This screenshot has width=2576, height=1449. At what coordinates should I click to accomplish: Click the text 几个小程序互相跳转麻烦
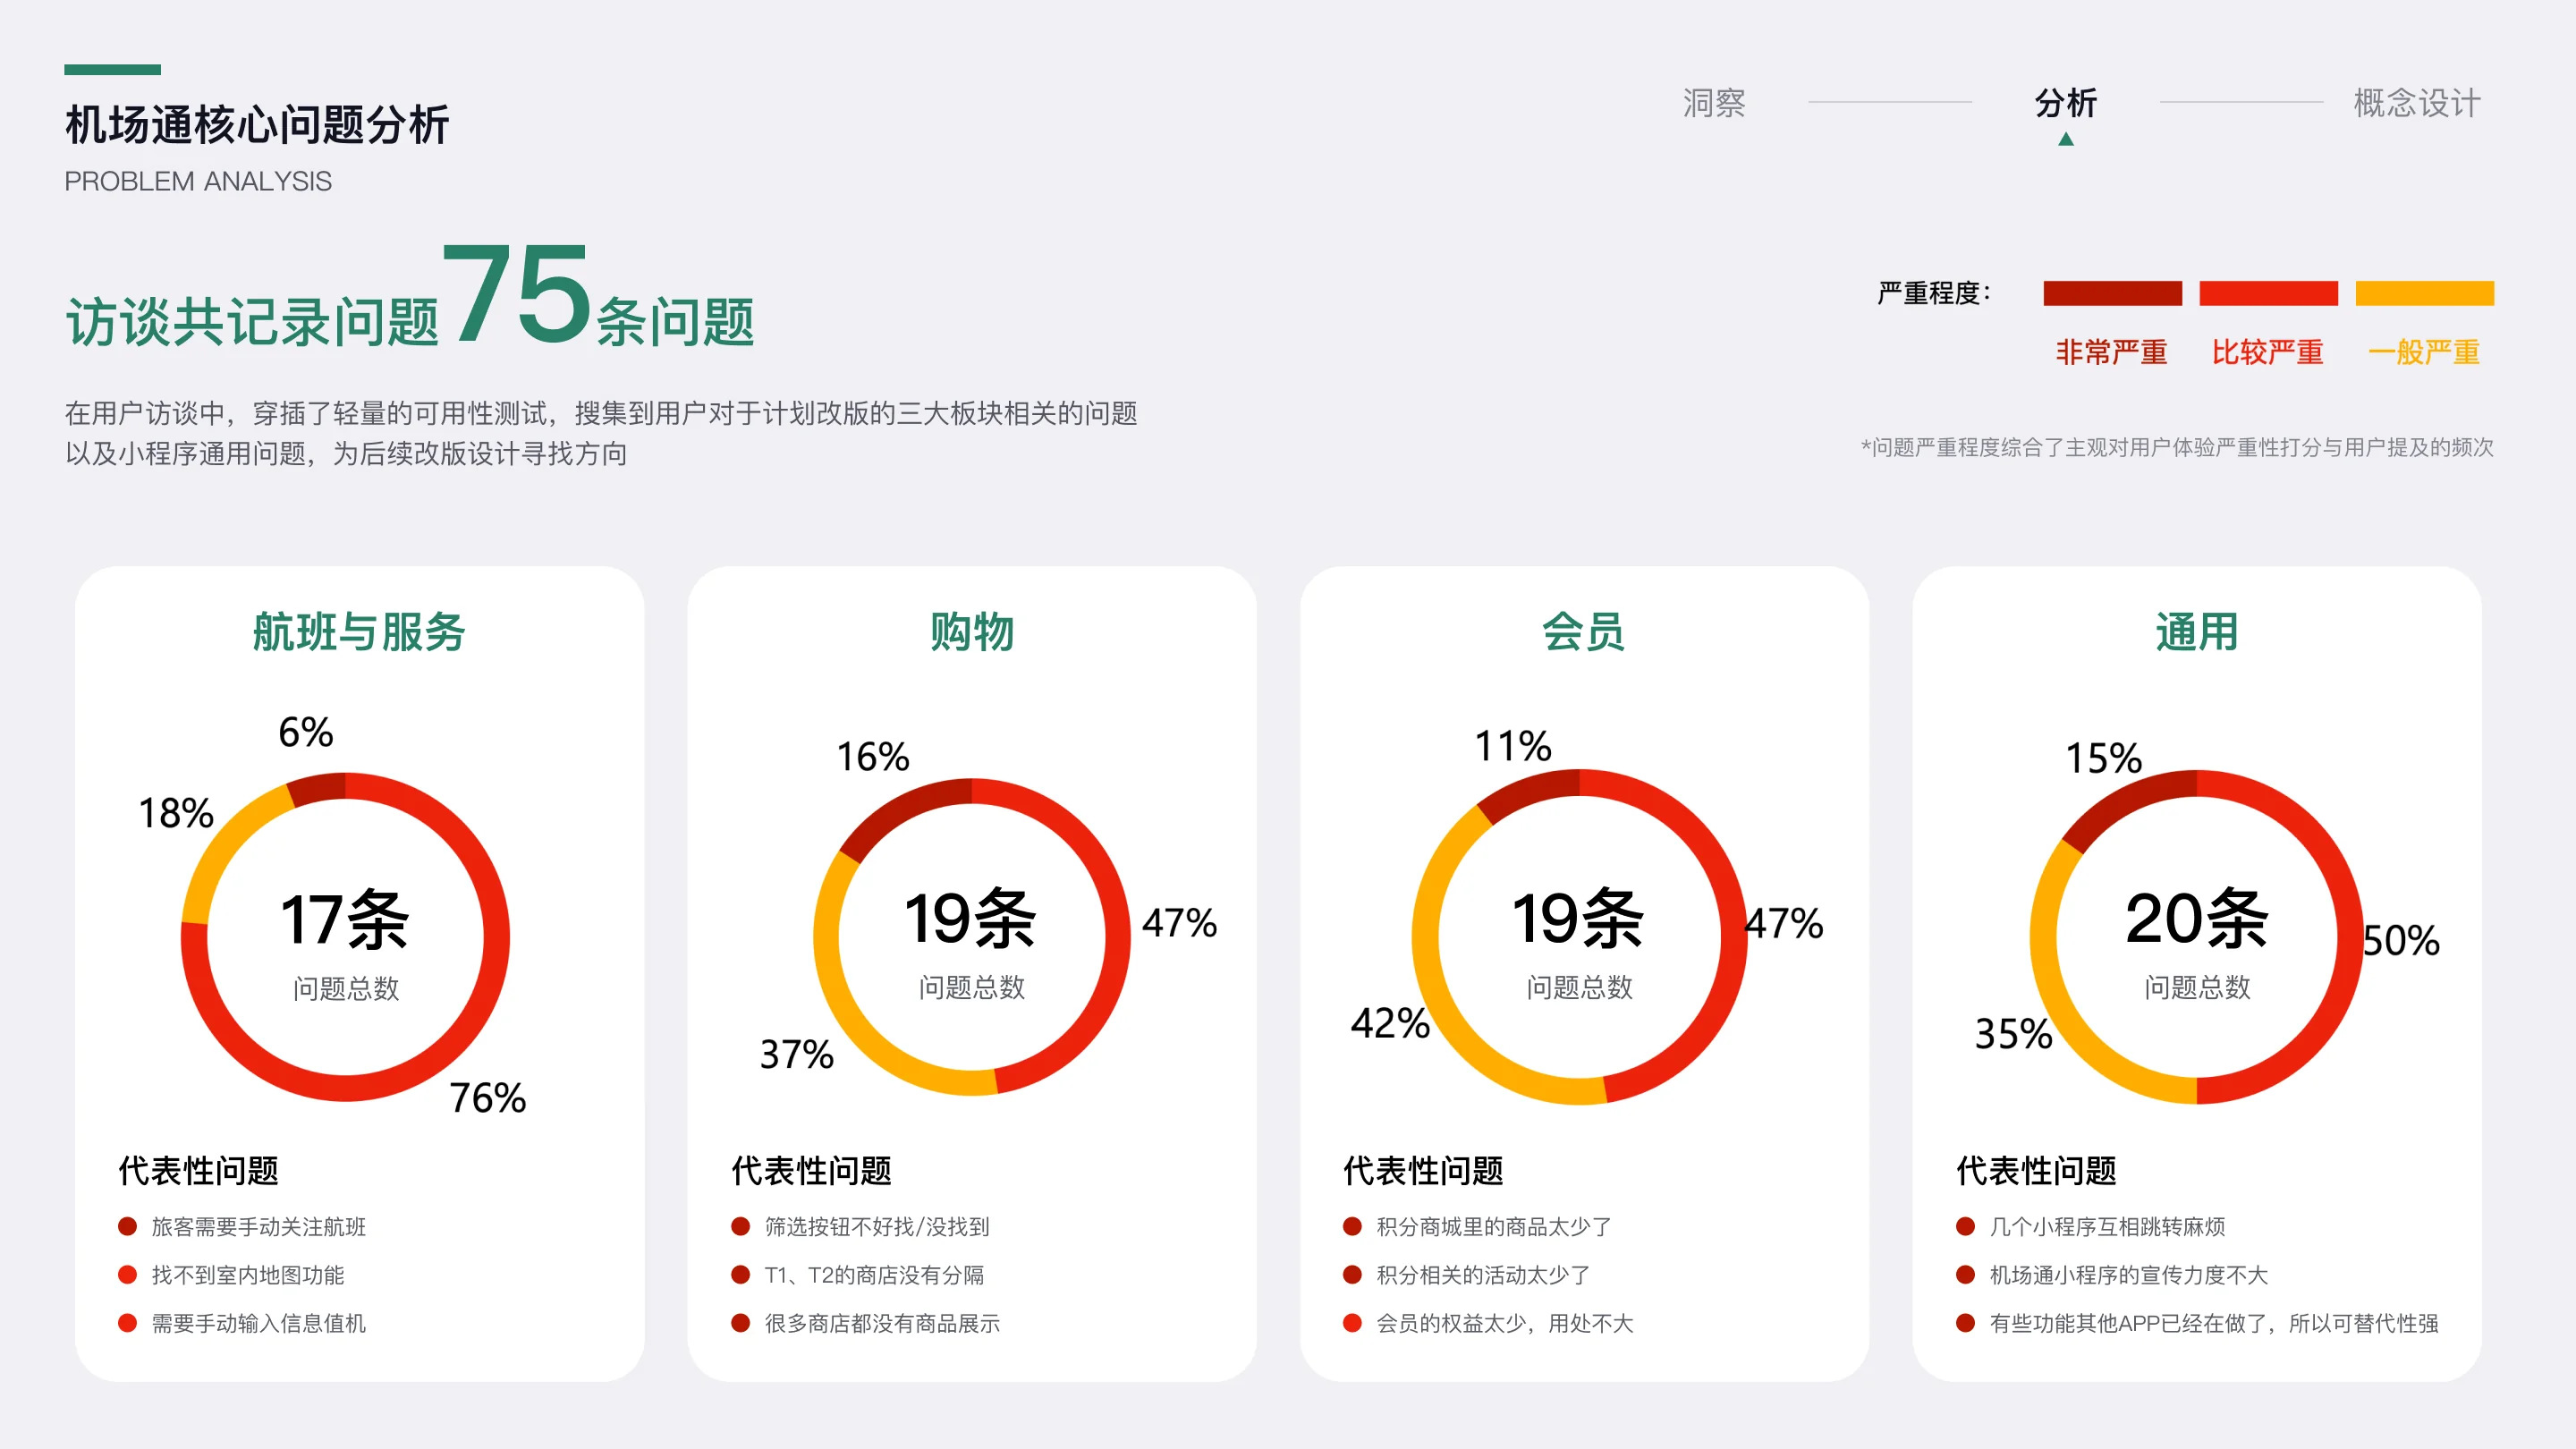pos(2107,1227)
